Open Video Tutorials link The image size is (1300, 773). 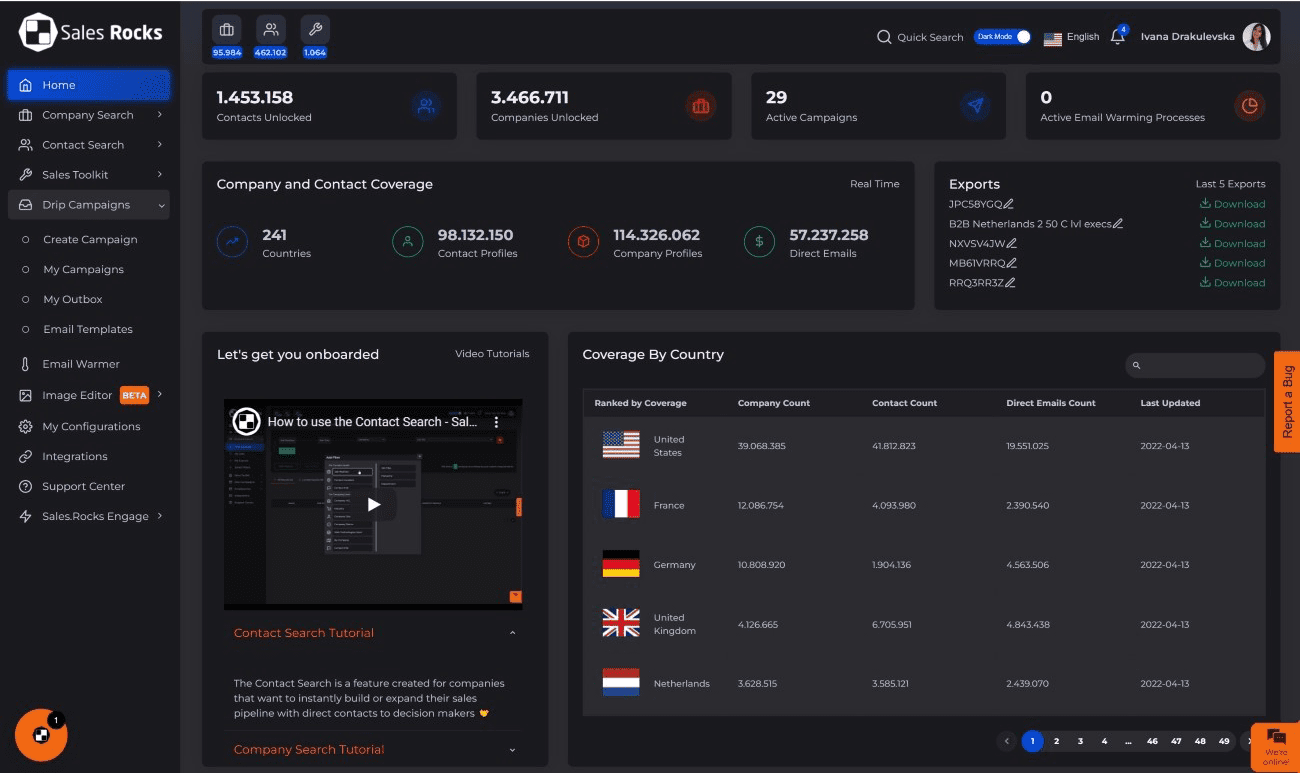492,354
